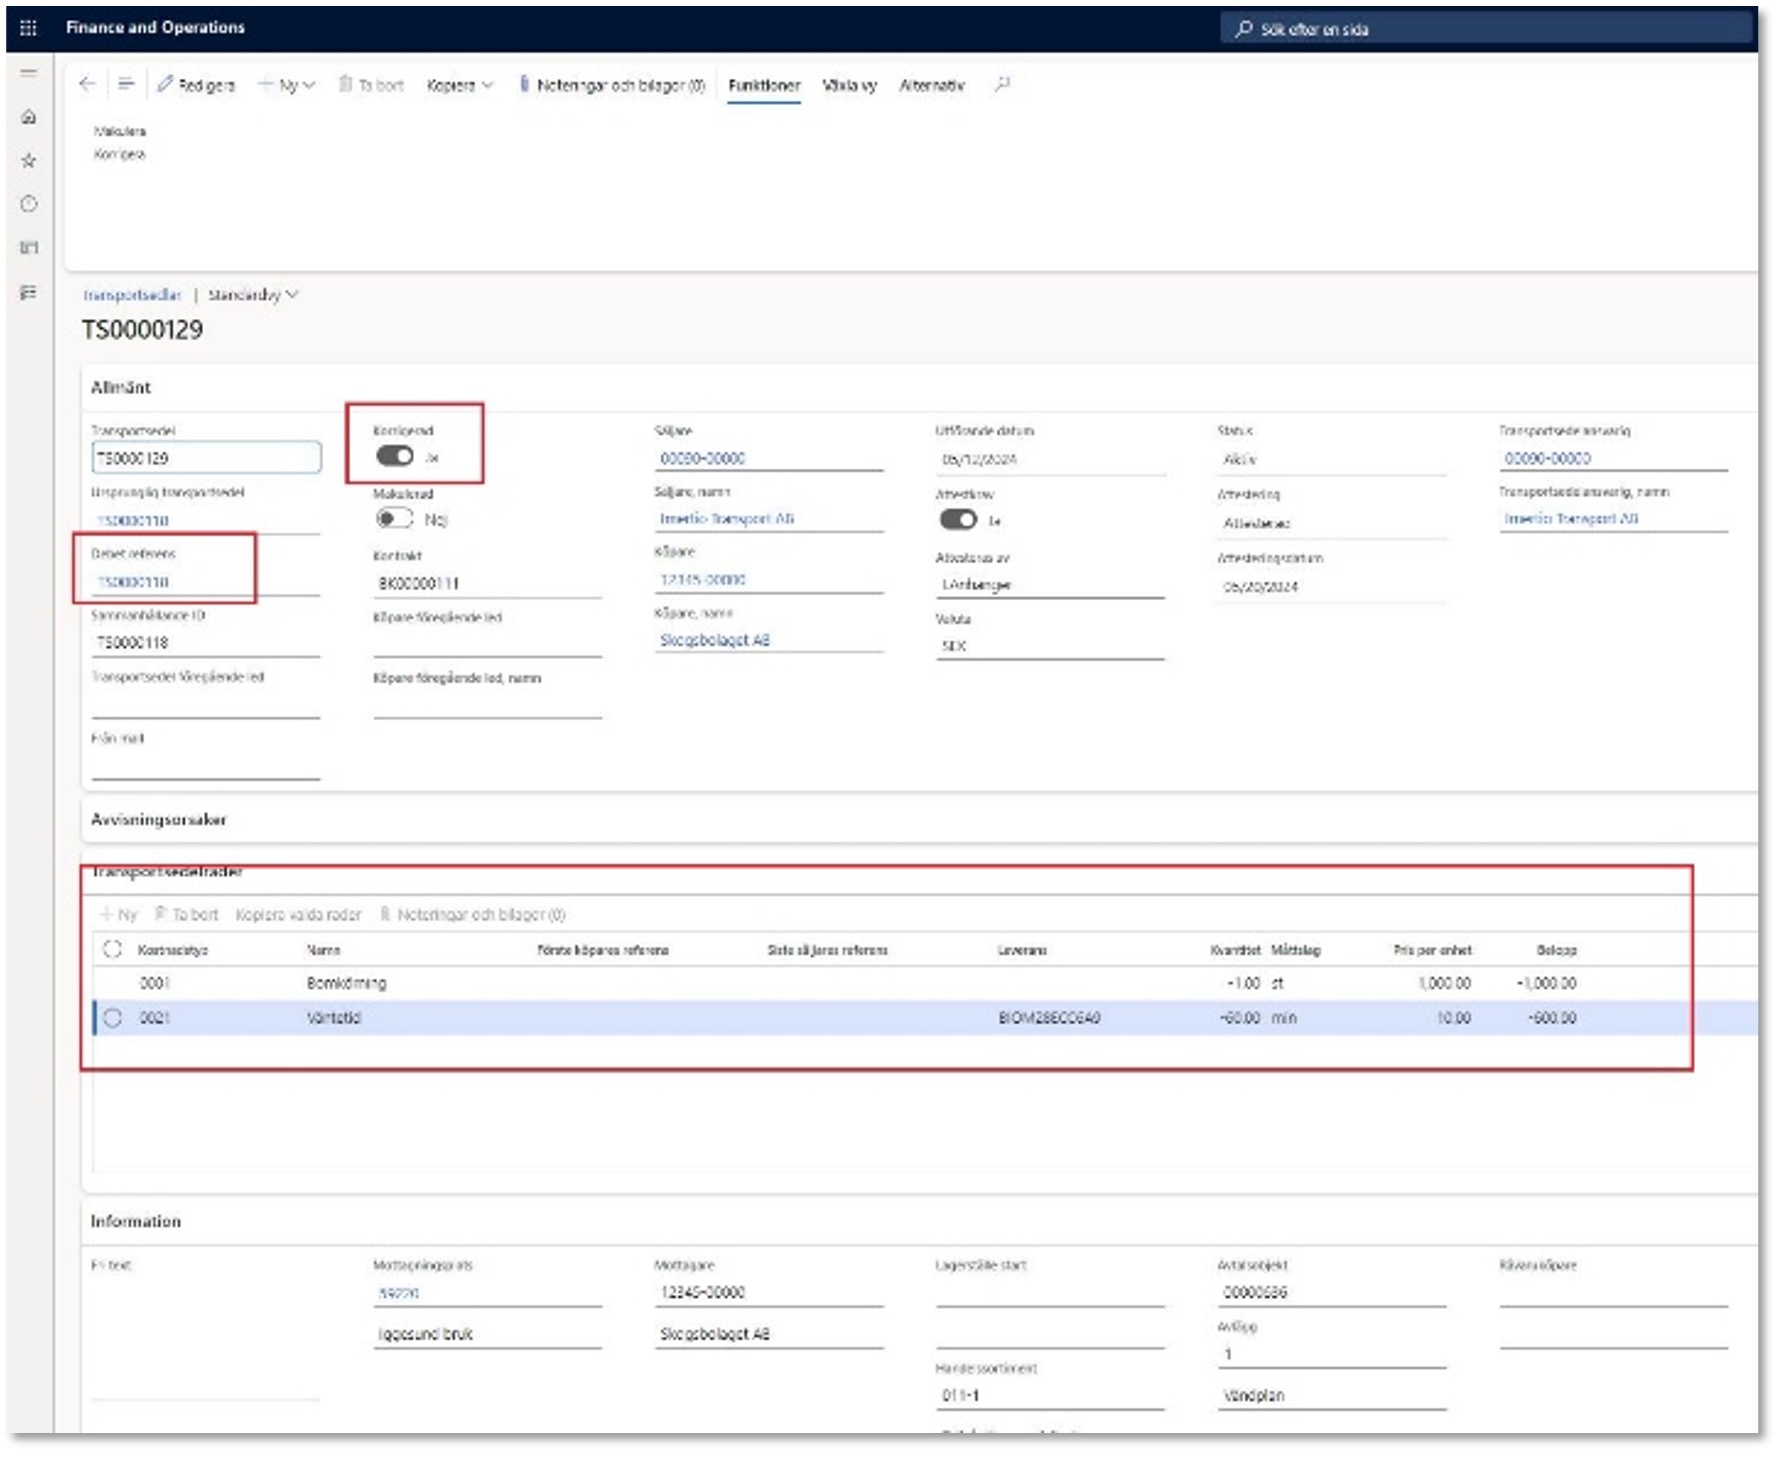1781x1457 pixels.
Task: Toggle the select-all circle in grid header
Action: tap(112, 950)
